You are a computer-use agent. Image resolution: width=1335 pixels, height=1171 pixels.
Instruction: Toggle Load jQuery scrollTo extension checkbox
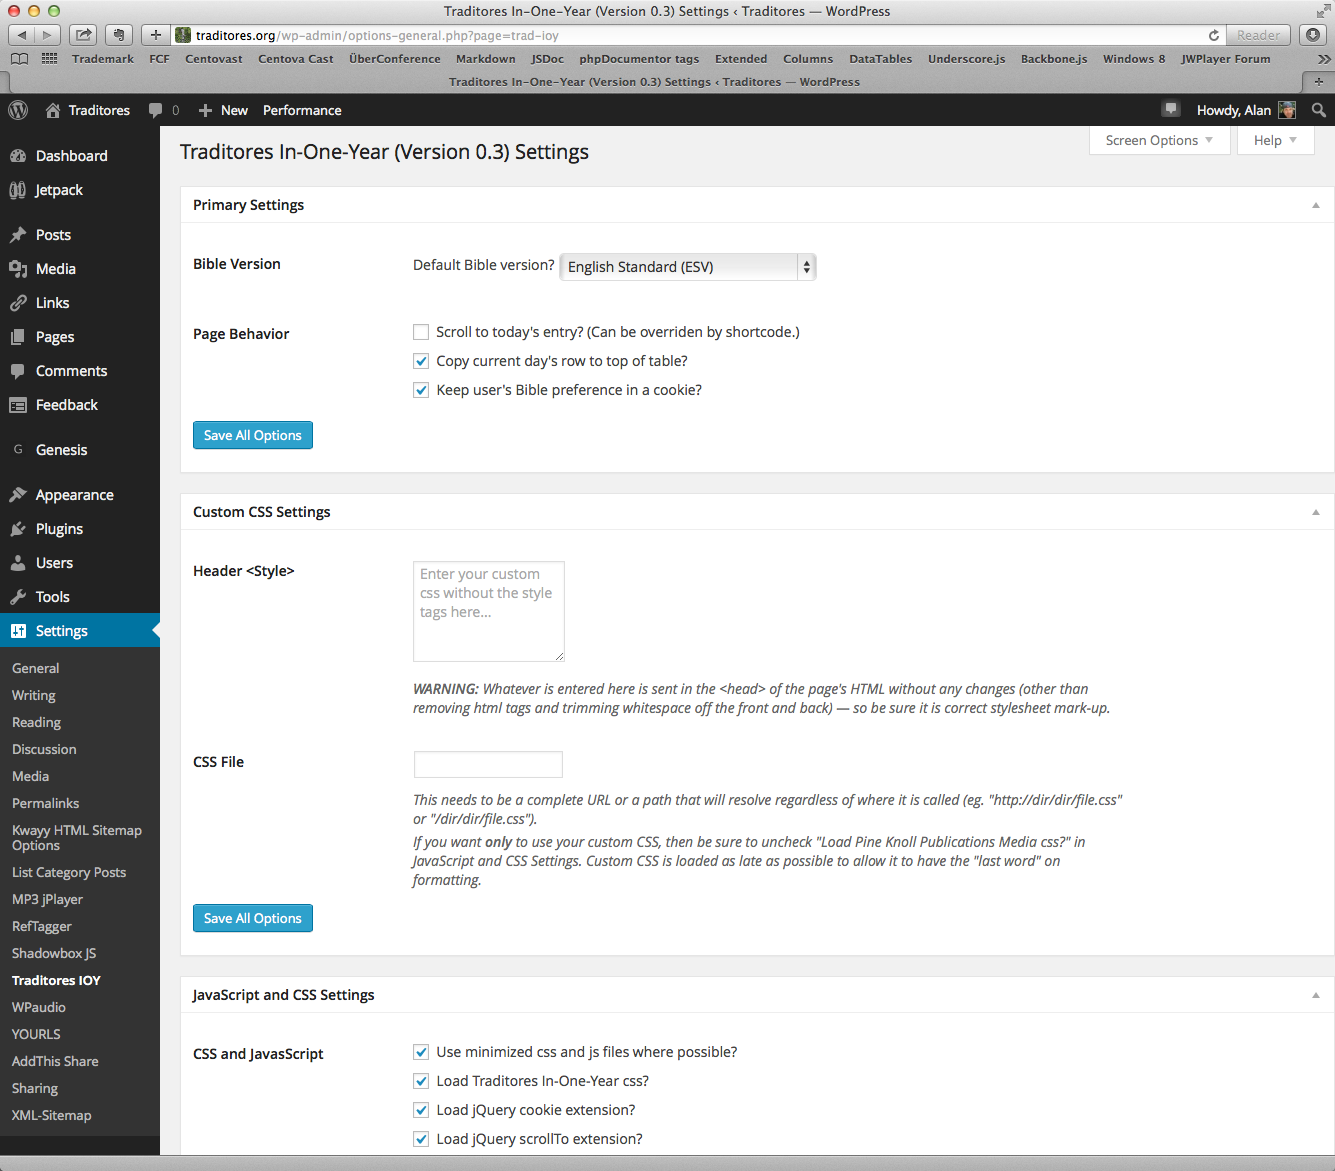point(421,1139)
